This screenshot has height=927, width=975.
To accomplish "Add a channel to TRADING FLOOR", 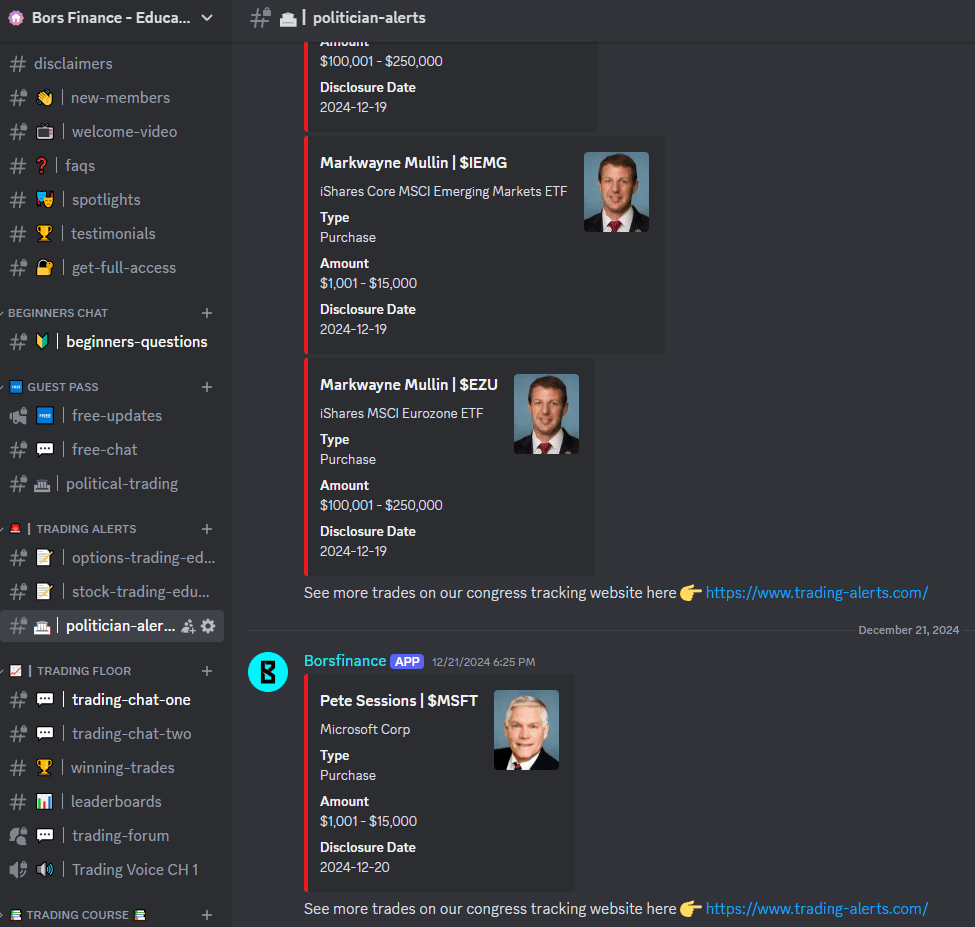I will pos(207,671).
